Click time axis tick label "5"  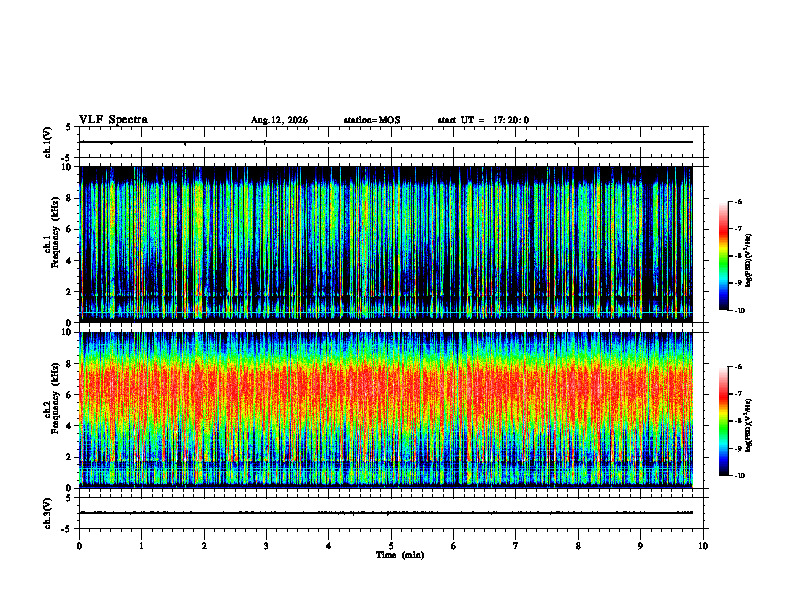coord(391,546)
